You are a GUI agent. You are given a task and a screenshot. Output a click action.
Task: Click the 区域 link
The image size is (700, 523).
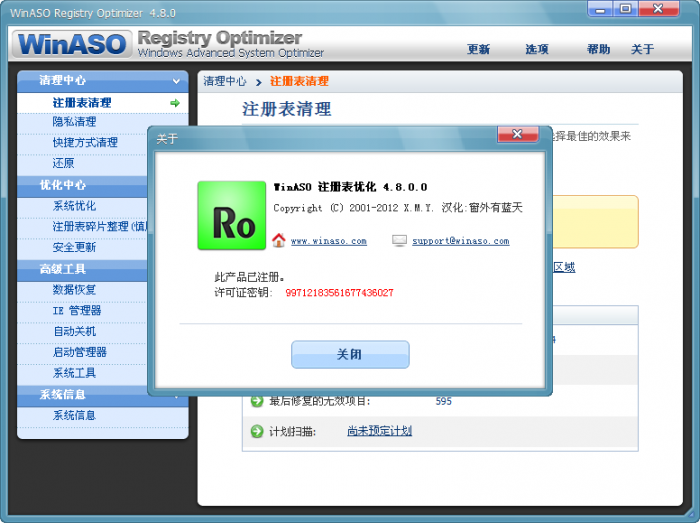[x=564, y=267]
